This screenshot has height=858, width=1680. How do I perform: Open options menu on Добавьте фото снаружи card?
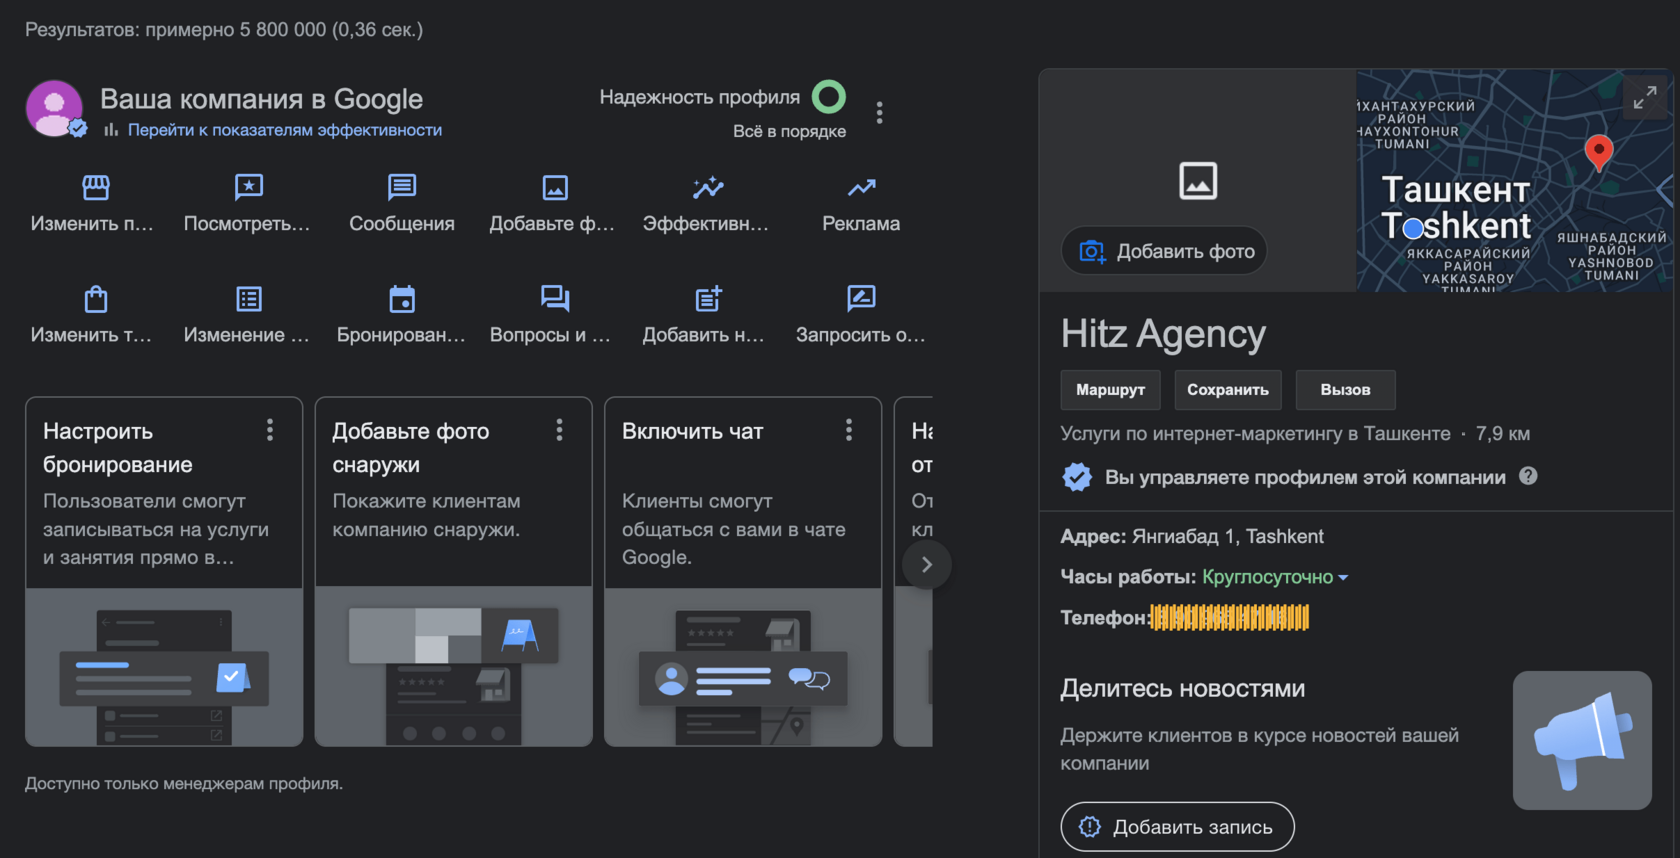click(559, 430)
